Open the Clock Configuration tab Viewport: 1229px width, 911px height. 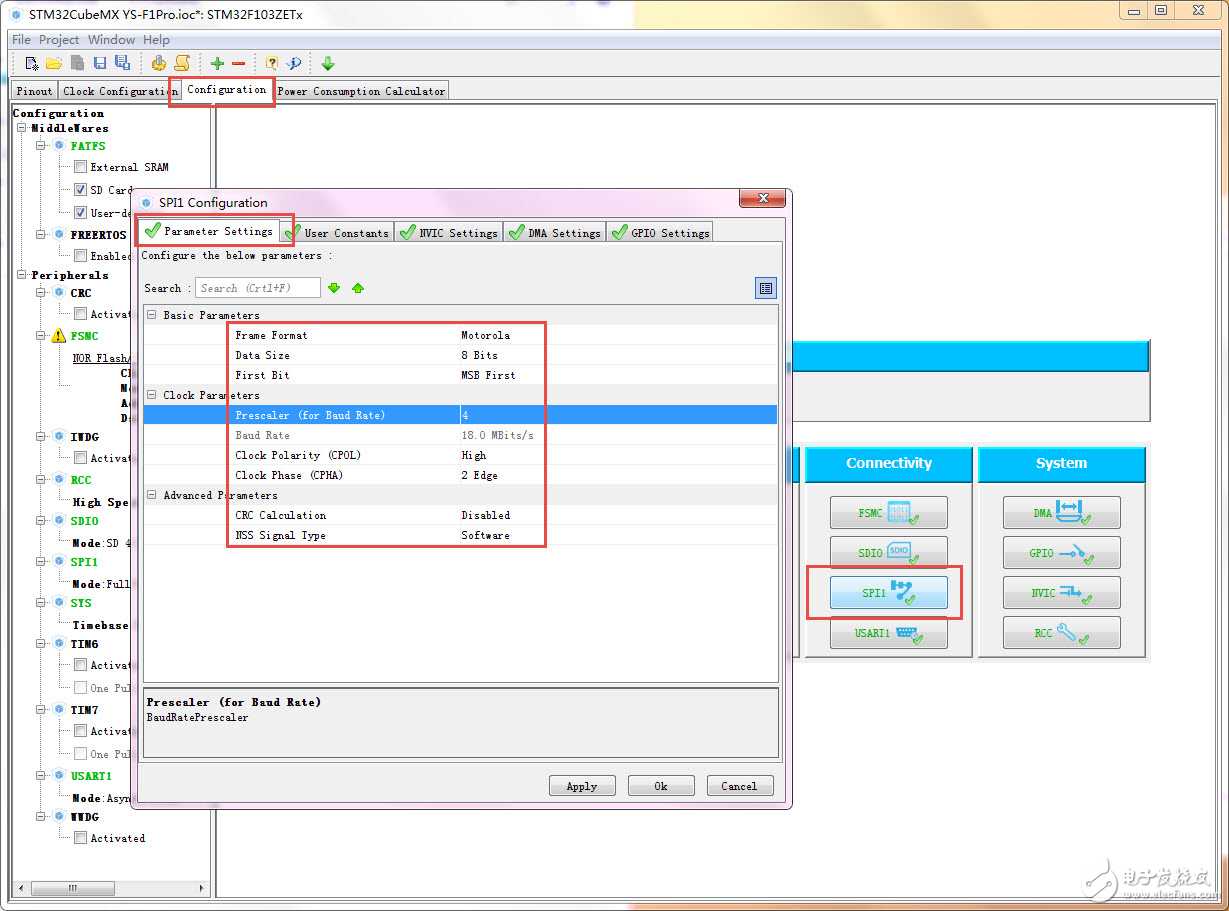click(x=118, y=91)
